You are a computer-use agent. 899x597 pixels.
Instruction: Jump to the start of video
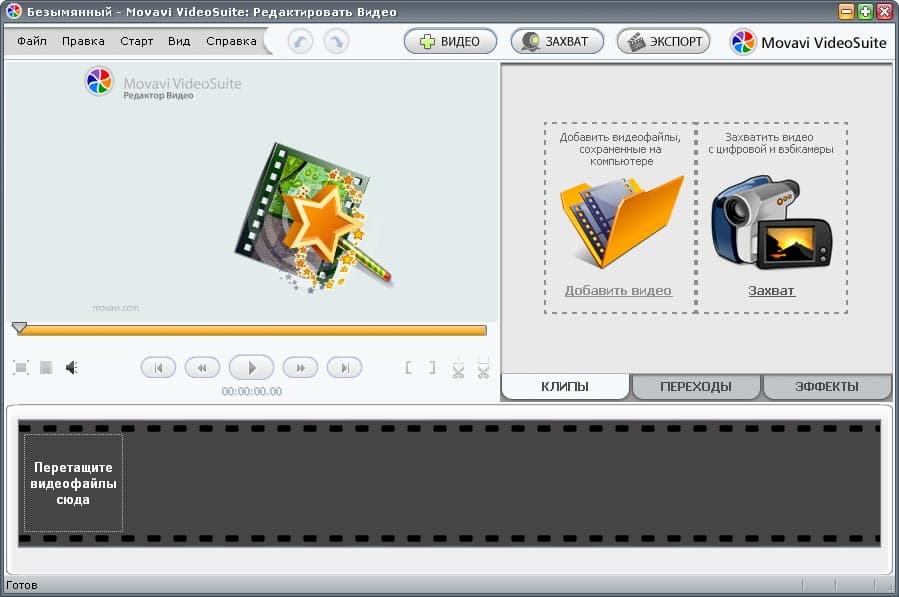tap(158, 368)
